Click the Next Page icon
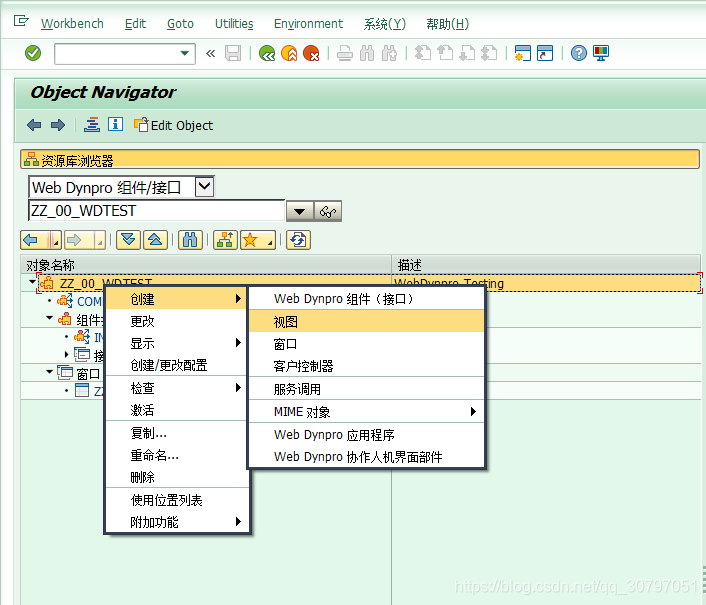The width and height of the screenshot is (706, 605). coord(467,53)
